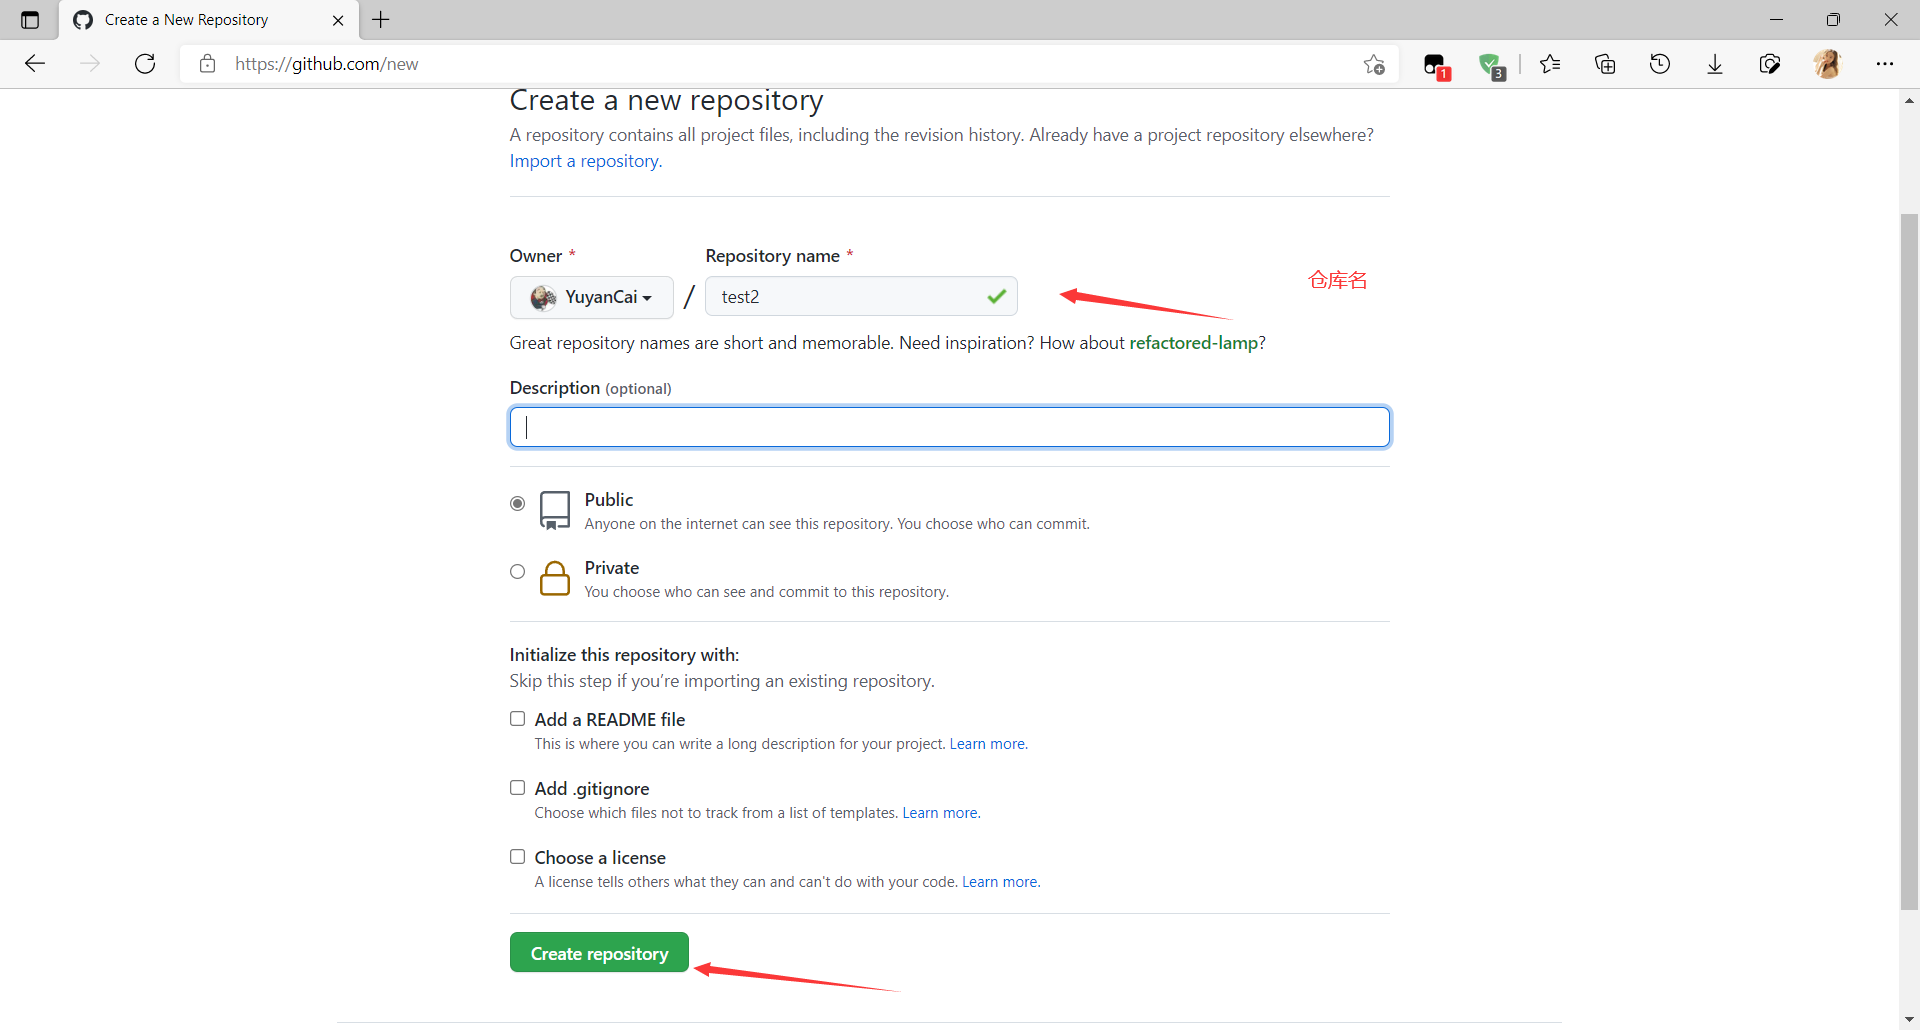Use the refactored-lamp name suggestion
The height and width of the screenshot is (1030, 1920).
pyautogui.click(x=1193, y=343)
